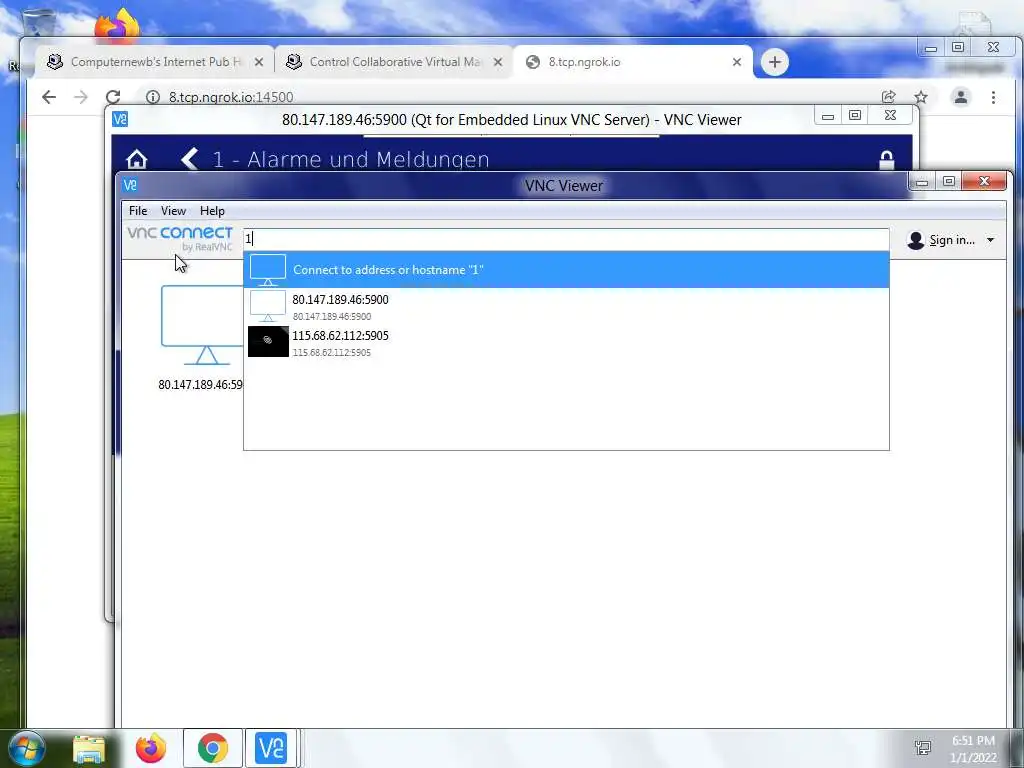This screenshot has height=768, width=1024.
Task: Switch to Control Collaborative Virtual Machines tab
Action: tap(394, 62)
